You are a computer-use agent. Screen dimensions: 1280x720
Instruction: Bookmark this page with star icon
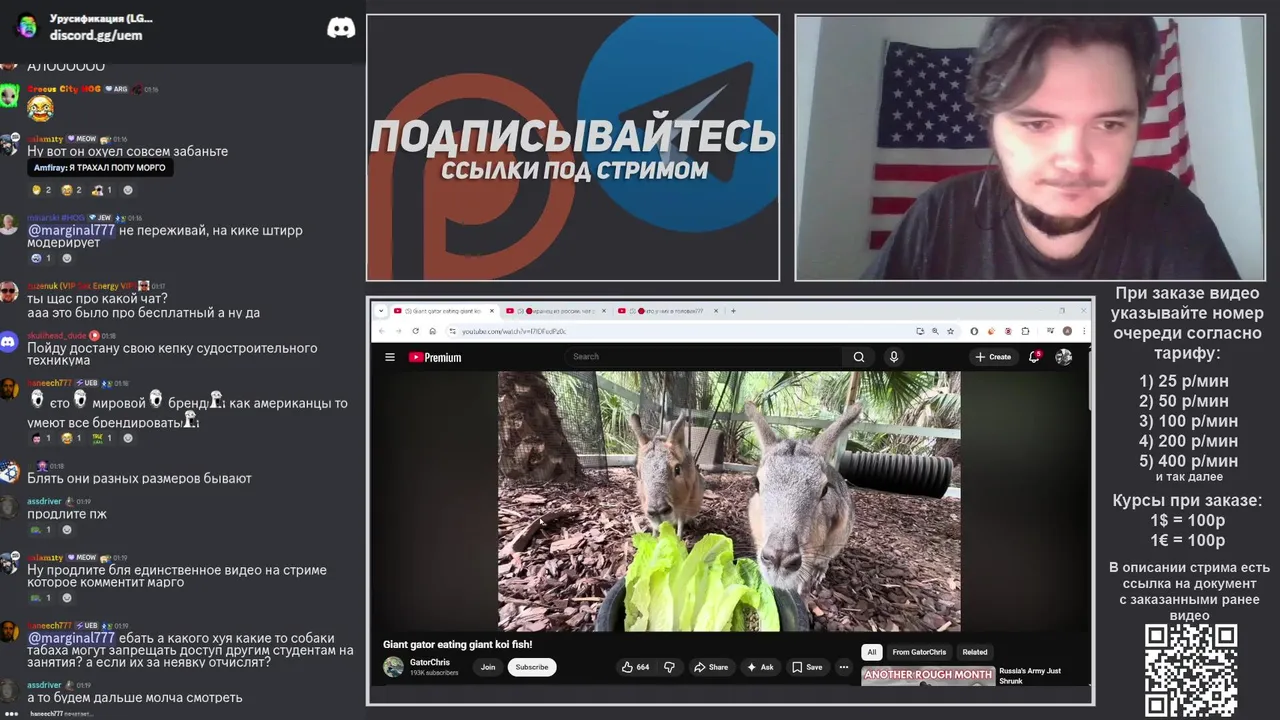950,331
